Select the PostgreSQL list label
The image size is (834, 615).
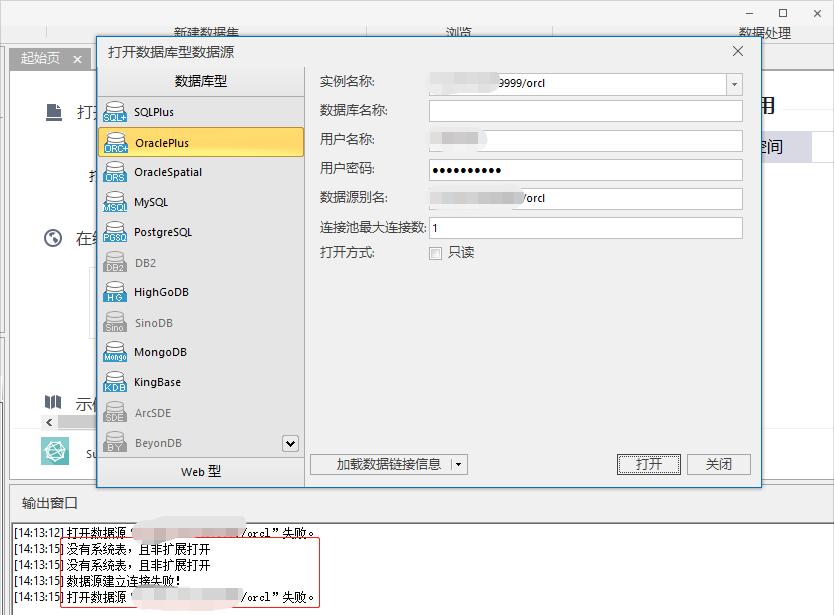(x=163, y=232)
